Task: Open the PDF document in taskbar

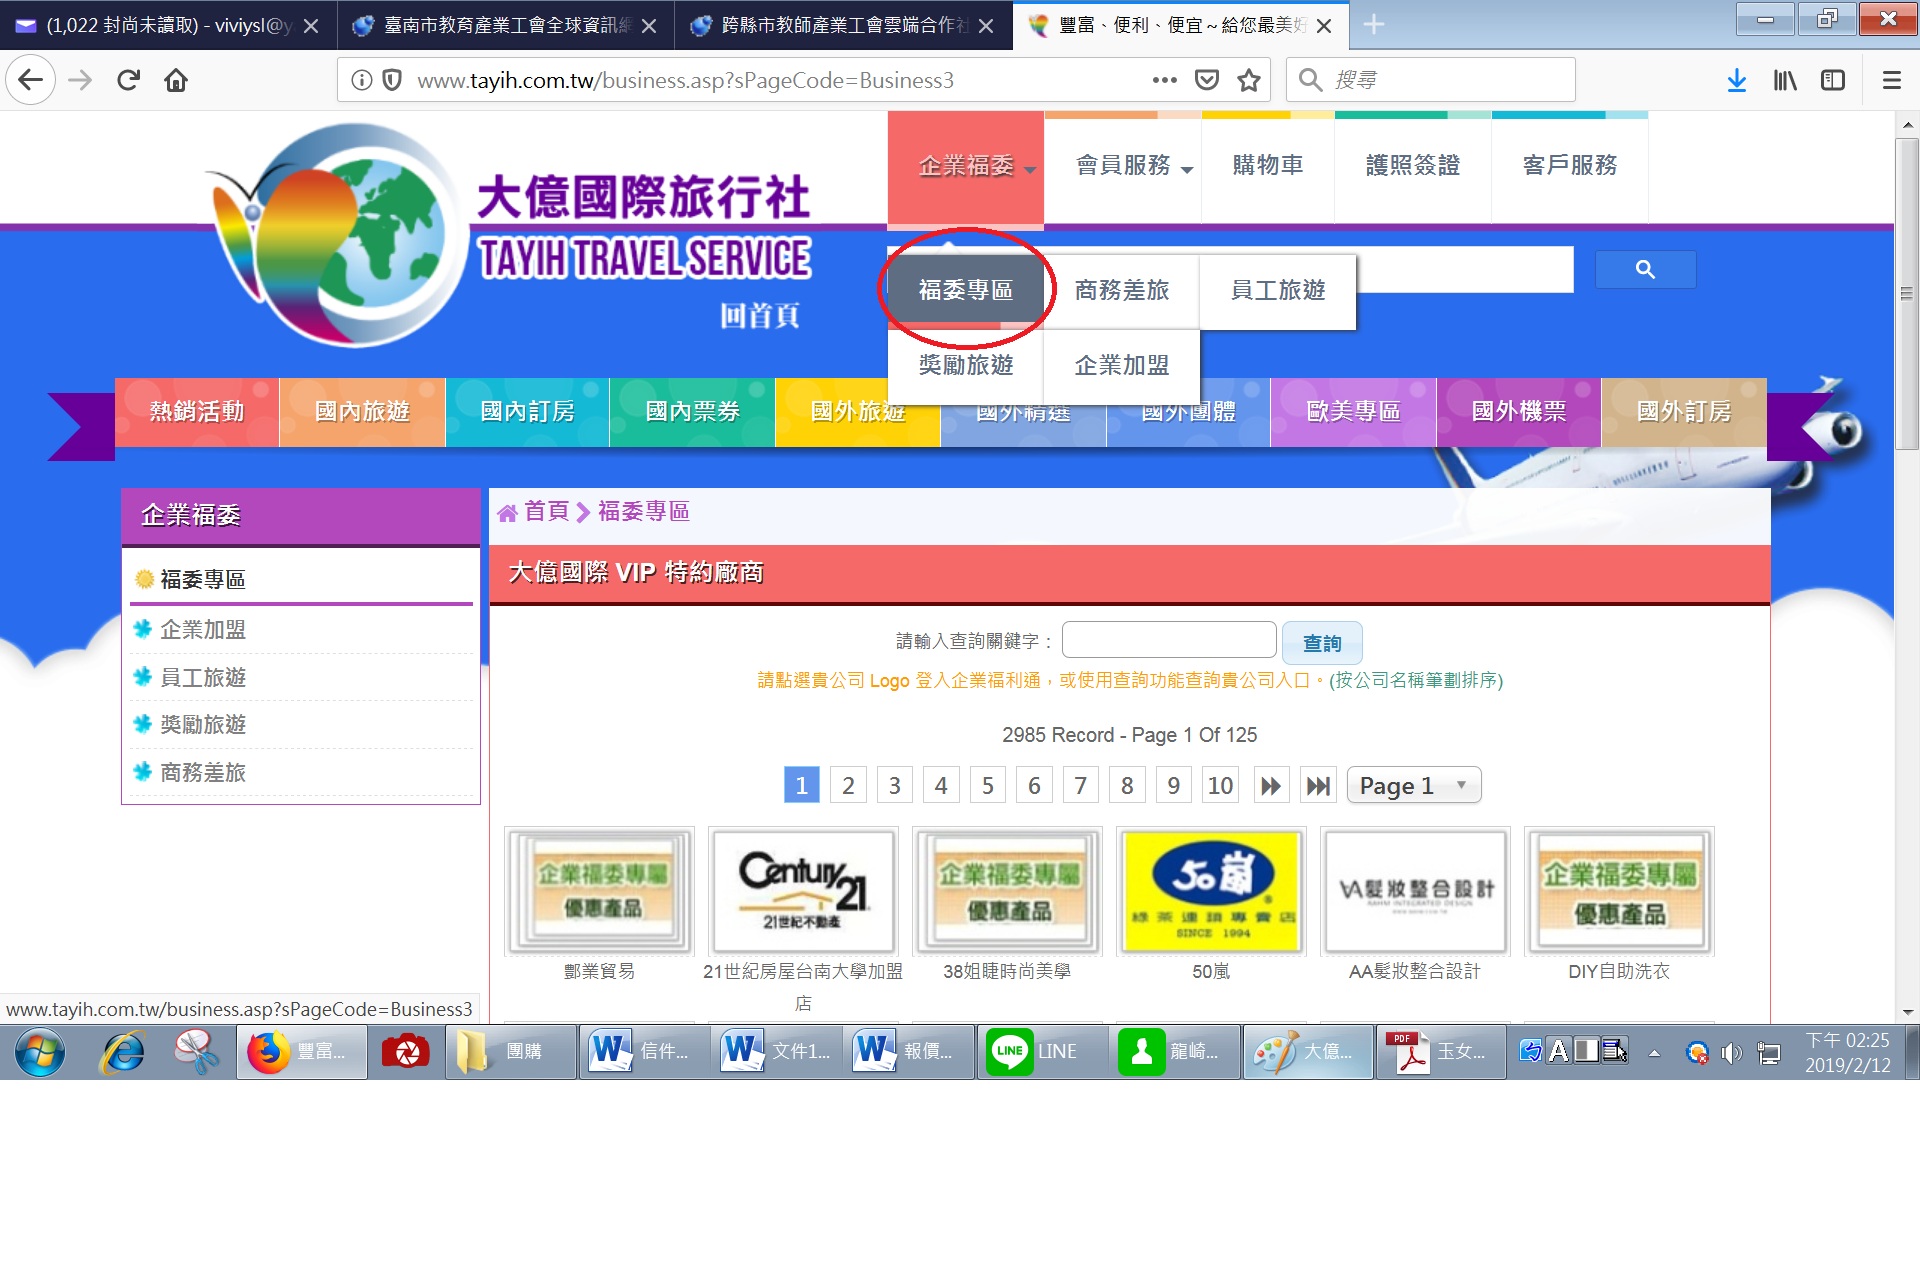Action: (1440, 1052)
